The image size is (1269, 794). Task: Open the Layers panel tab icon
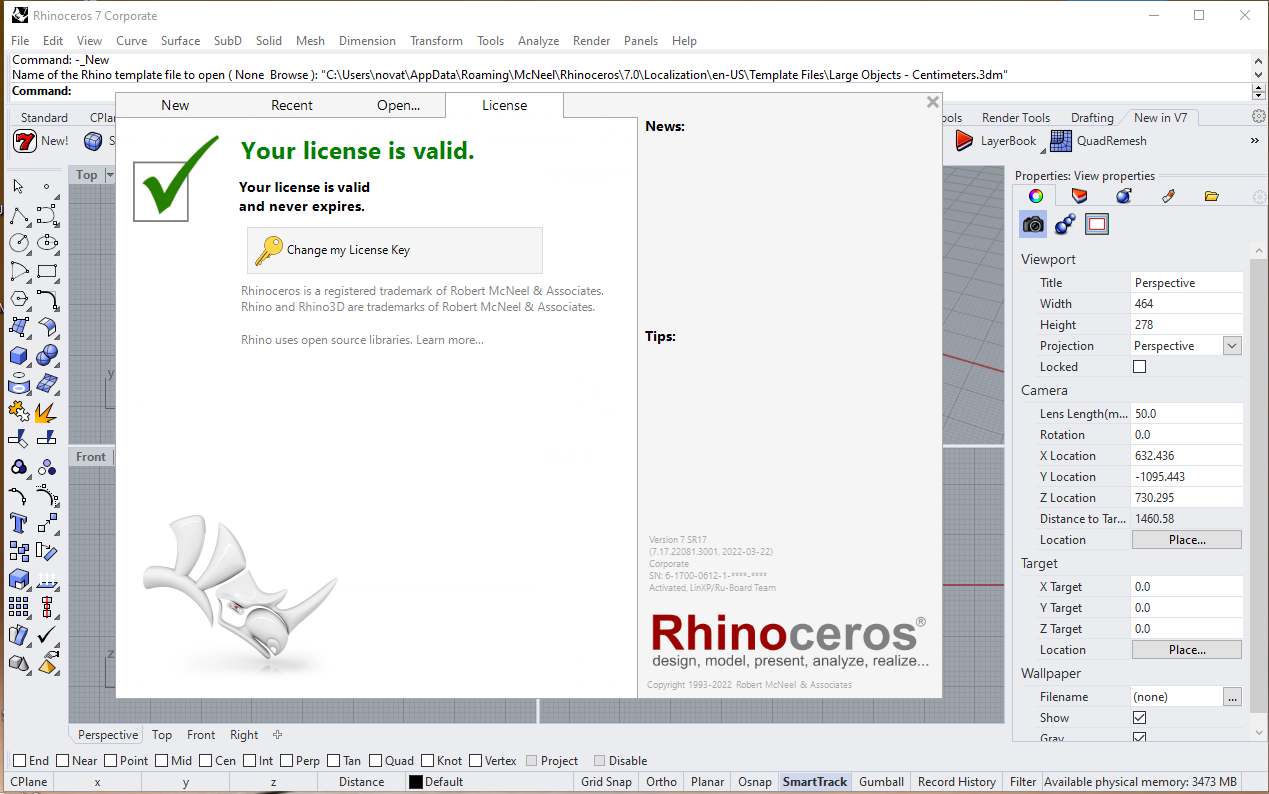point(1080,196)
